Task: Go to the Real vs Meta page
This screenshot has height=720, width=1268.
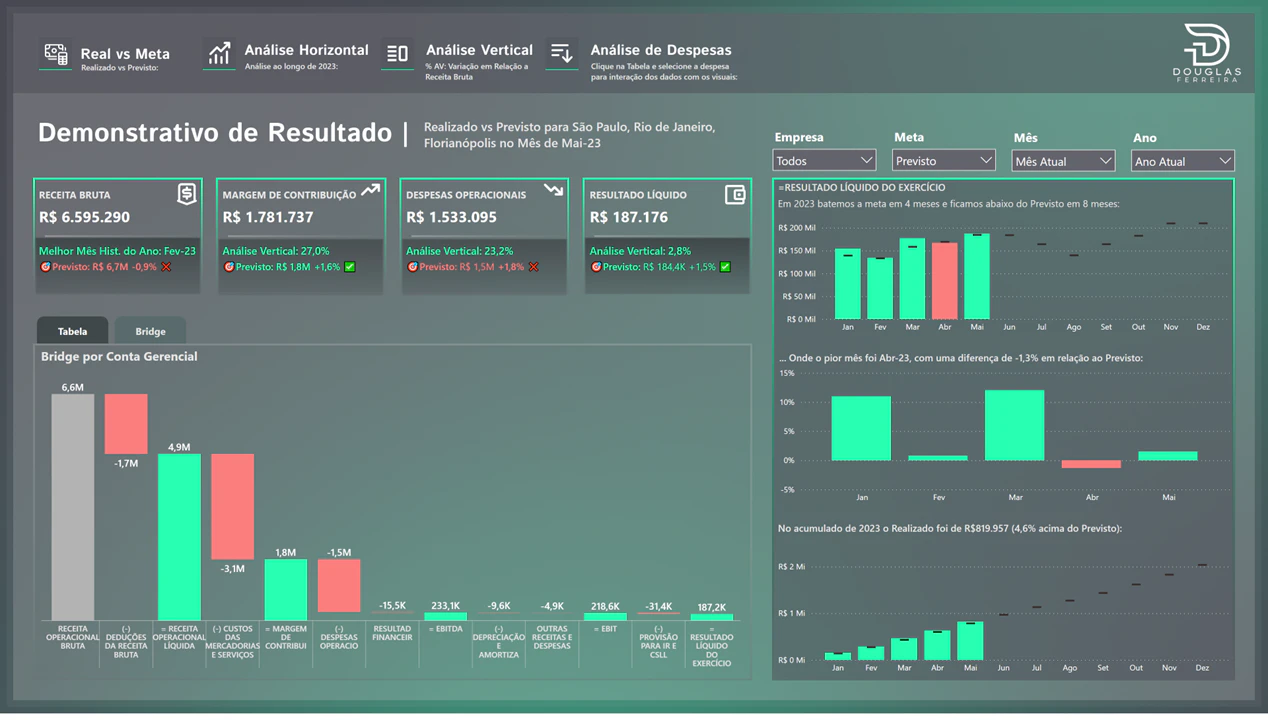Action: (x=125, y=54)
